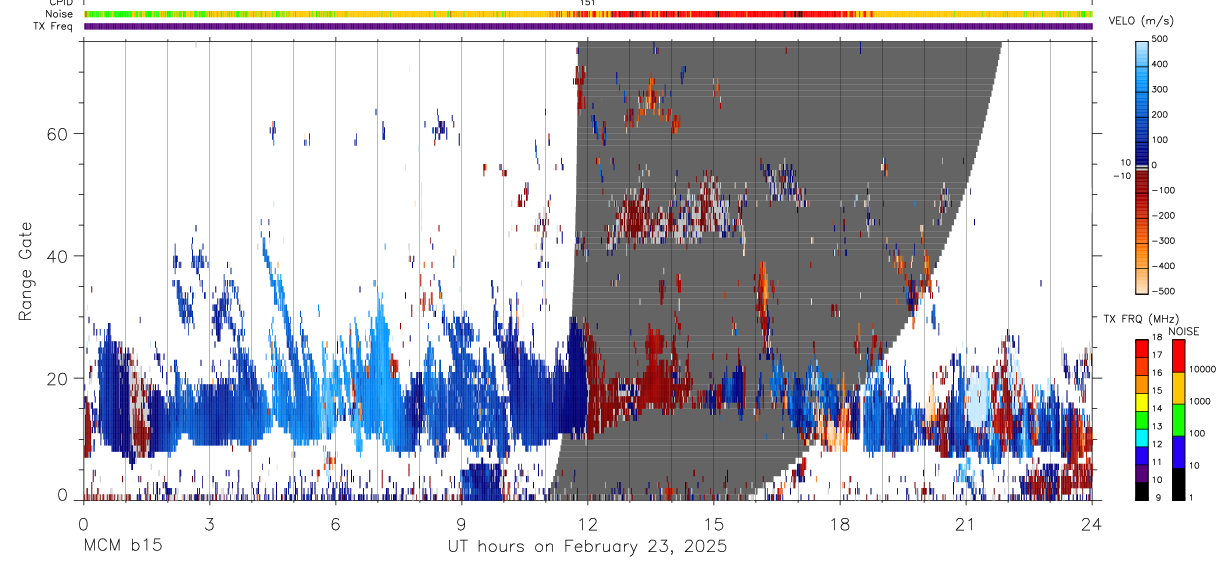Image resolution: width=1228 pixels, height=567 pixels.
Task: Select hour 12 on the UT axis
Action: point(588,523)
